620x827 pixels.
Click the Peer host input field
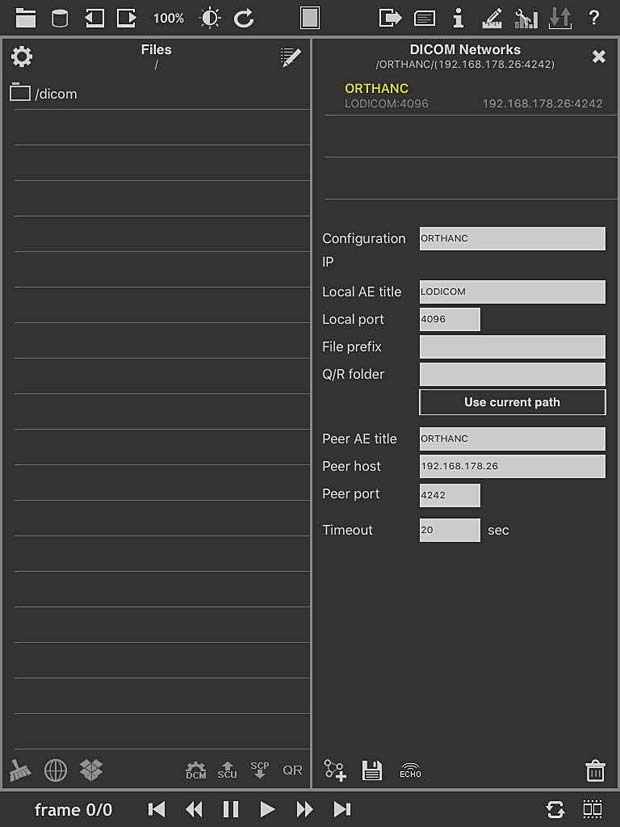click(x=512, y=466)
